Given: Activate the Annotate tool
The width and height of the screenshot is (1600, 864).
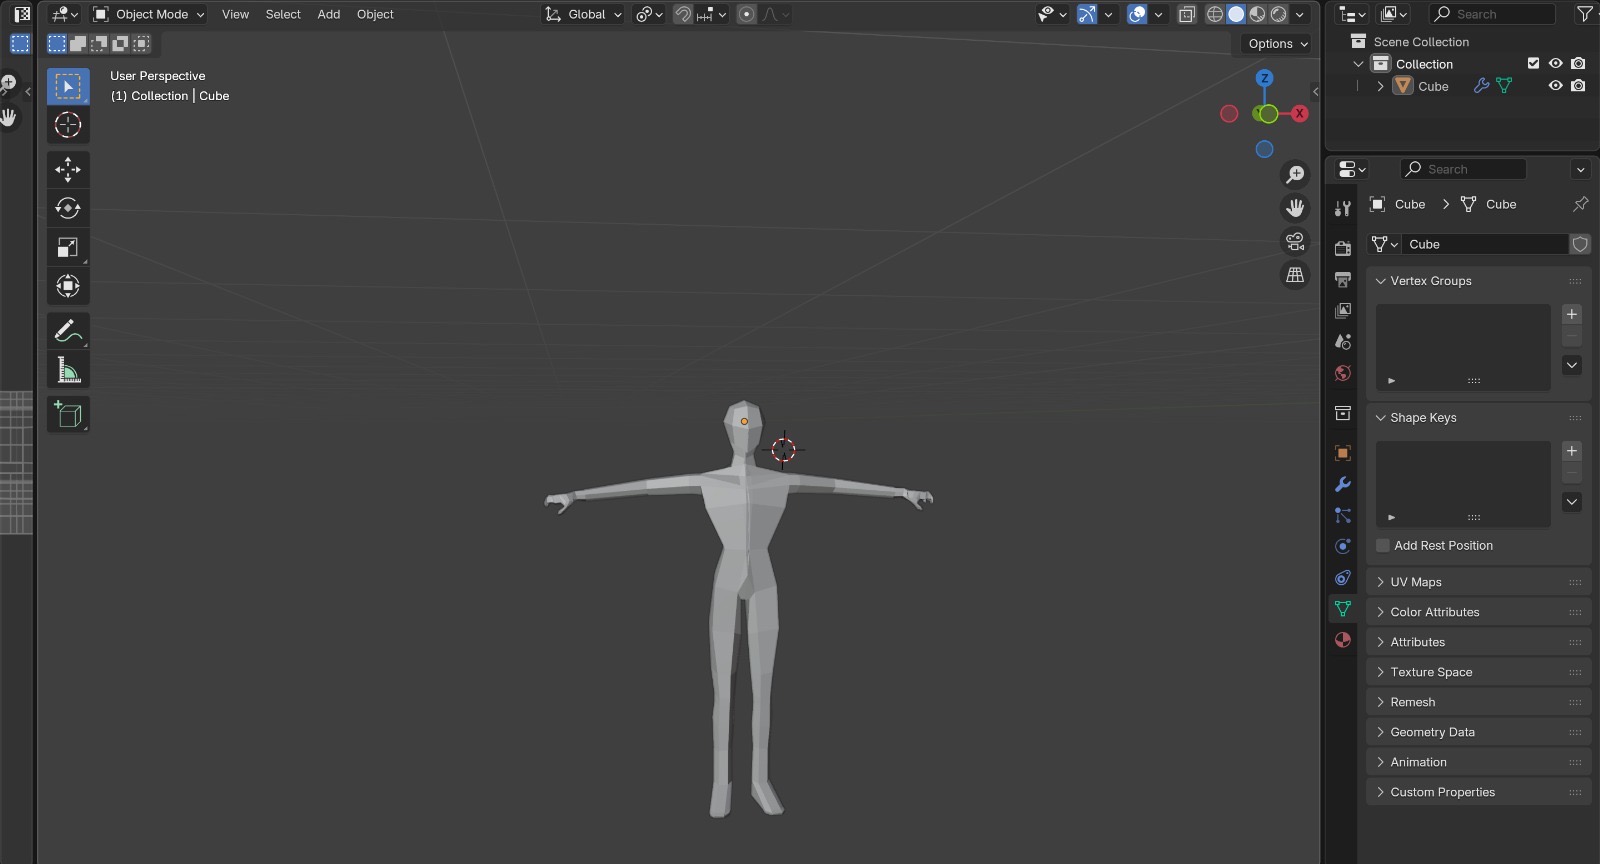Looking at the screenshot, I should tap(68, 331).
